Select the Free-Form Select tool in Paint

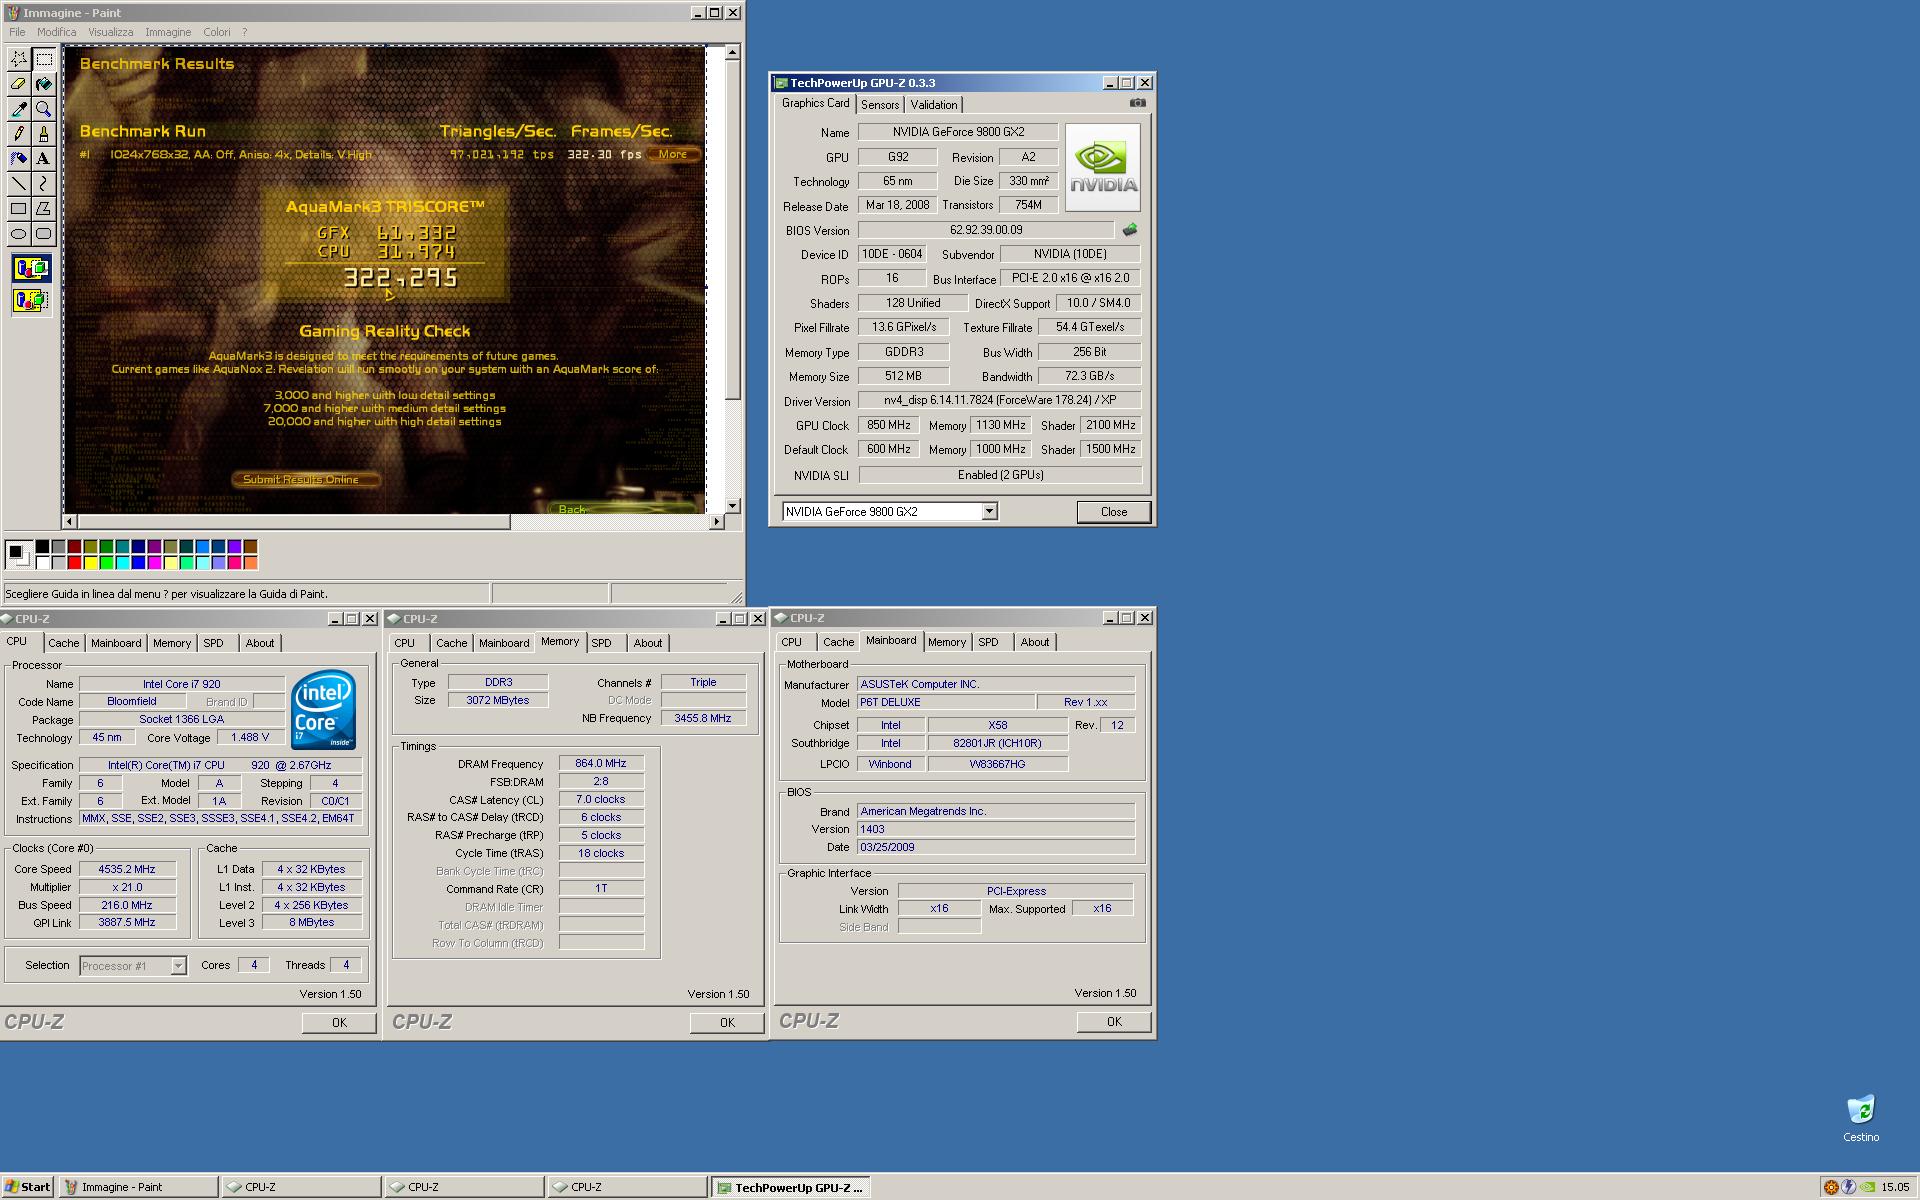pos(18,59)
